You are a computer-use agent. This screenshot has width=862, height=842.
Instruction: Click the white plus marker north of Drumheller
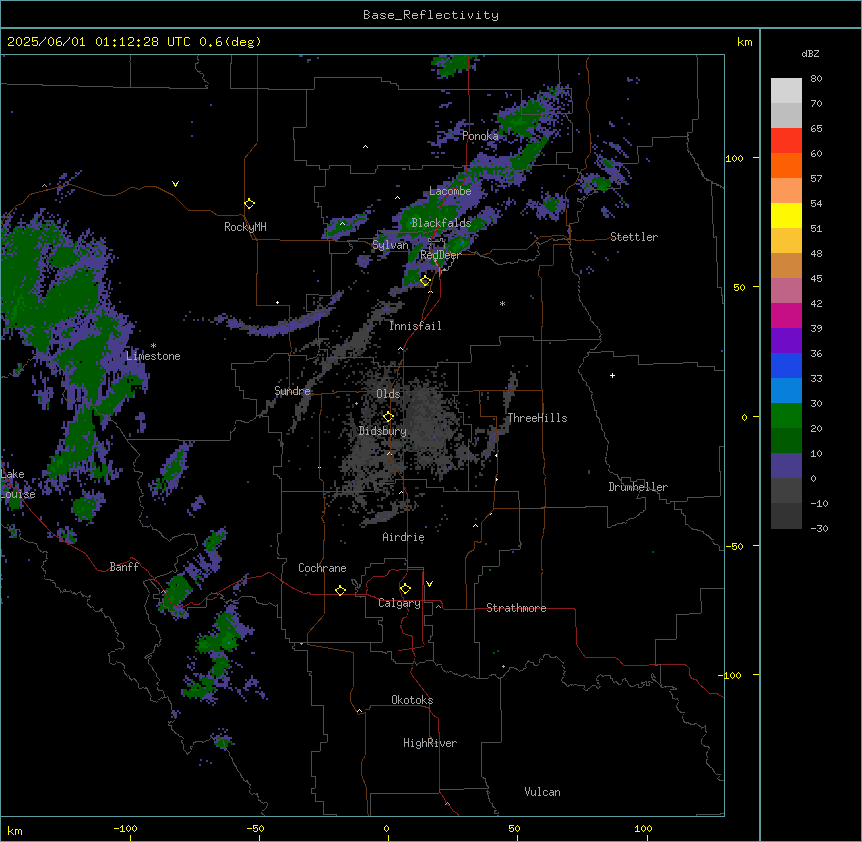point(612,375)
